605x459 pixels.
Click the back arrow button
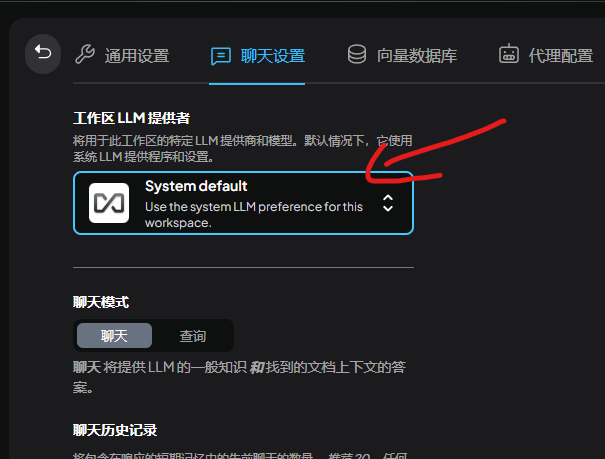[x=42, y=53]
